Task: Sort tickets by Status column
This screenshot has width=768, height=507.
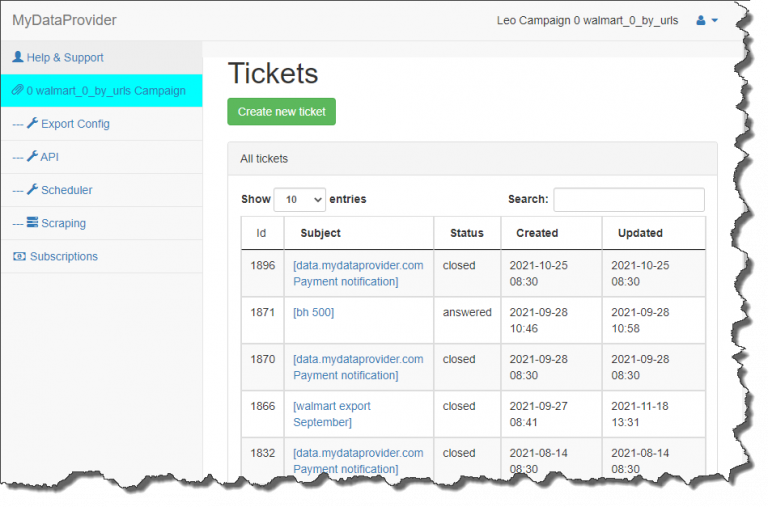Action: 467,233
